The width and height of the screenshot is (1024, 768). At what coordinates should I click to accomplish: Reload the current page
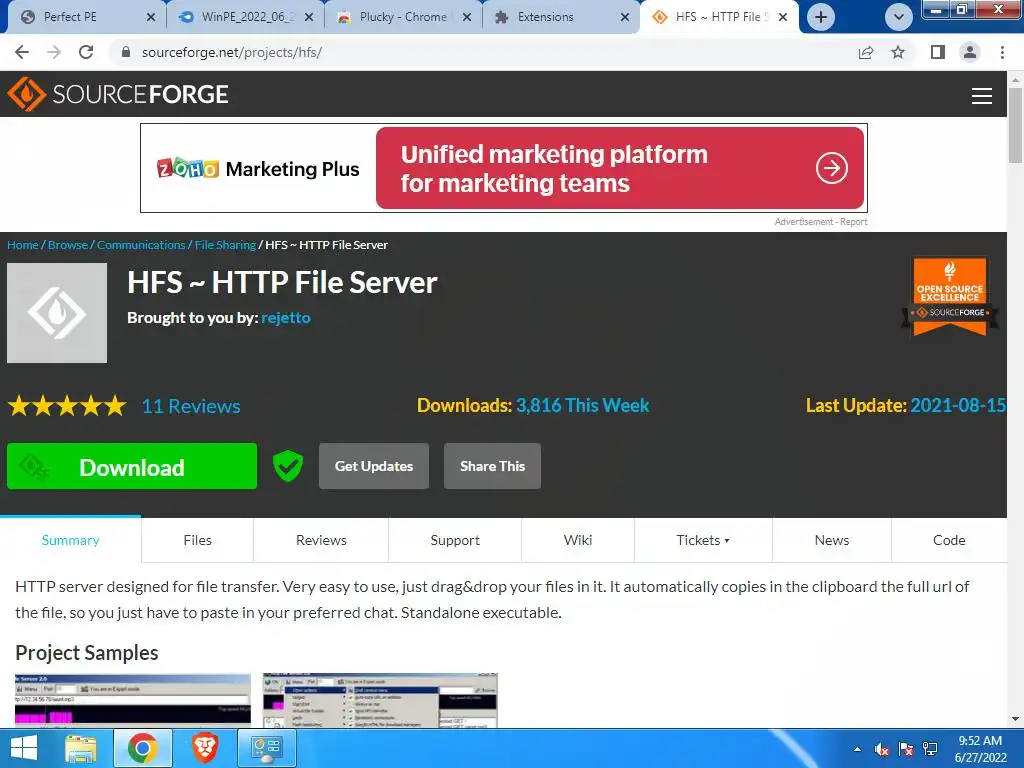coord(86,52)
